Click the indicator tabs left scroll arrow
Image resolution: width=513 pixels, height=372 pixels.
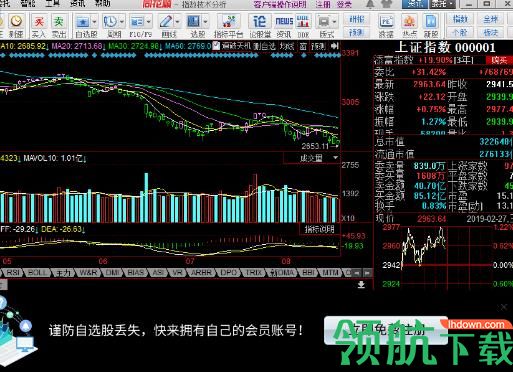357,273
